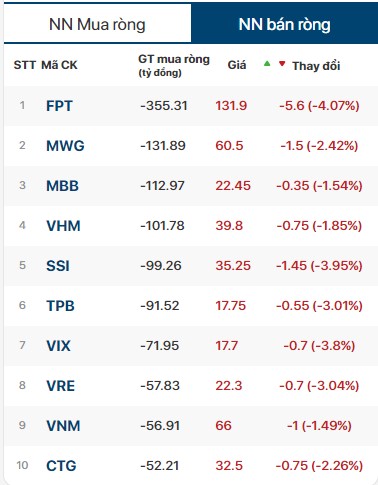This screenshot has height=485, width=378.
Task: Open the MWG stock code link
Action: (65, 146)
